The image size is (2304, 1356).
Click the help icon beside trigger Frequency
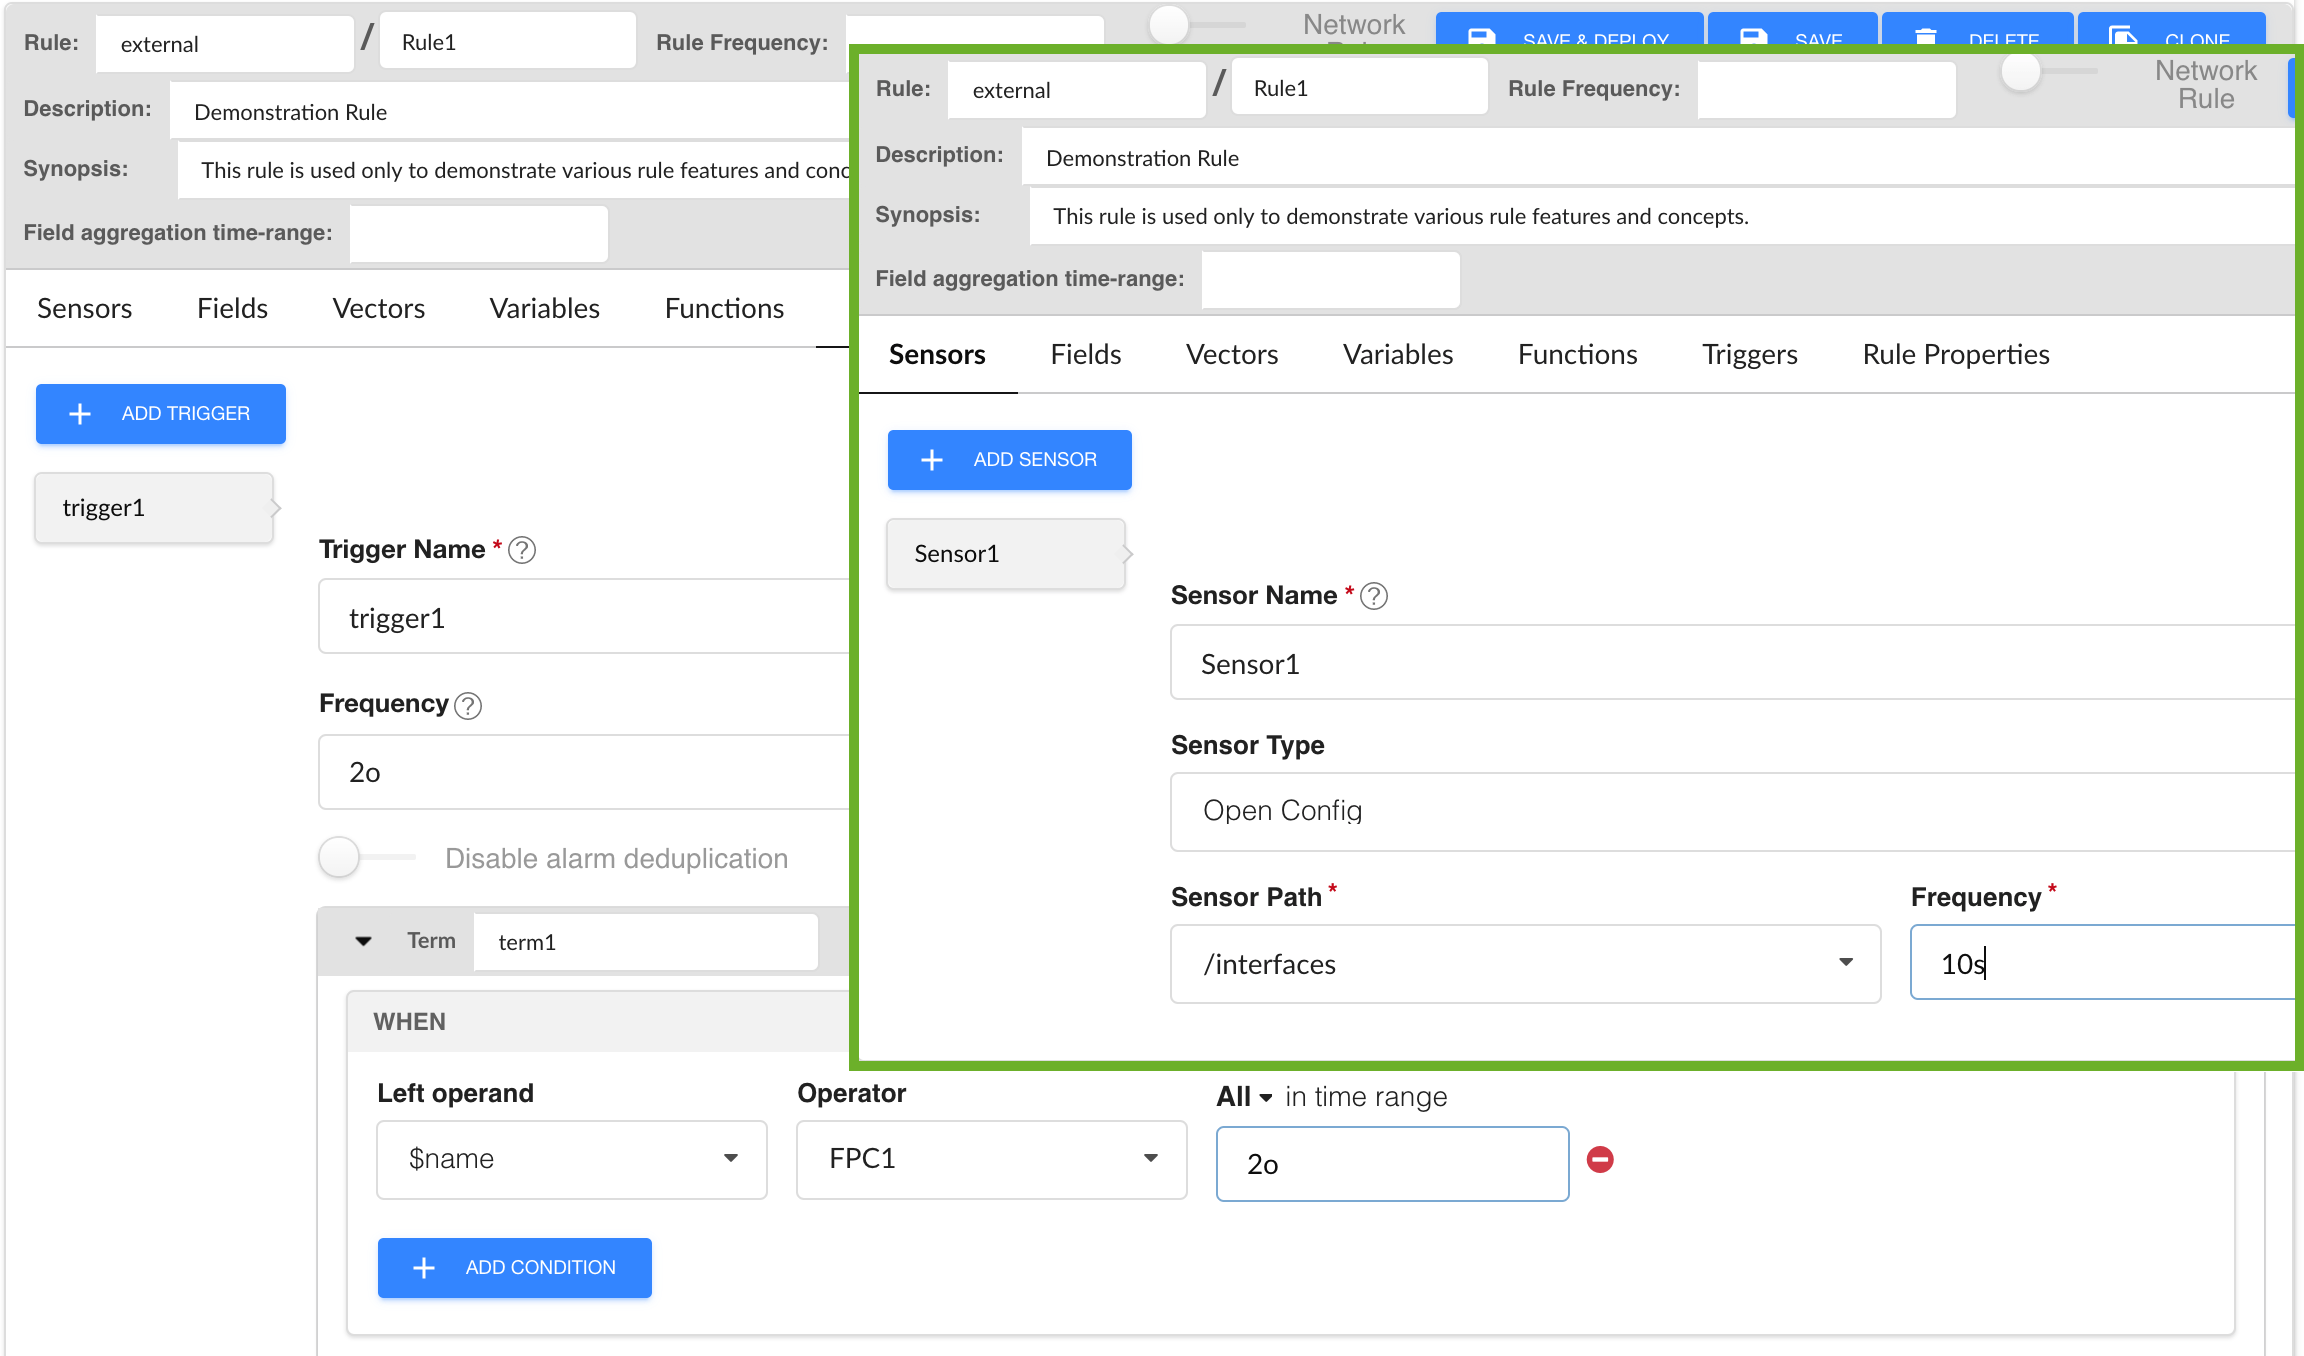468,706
